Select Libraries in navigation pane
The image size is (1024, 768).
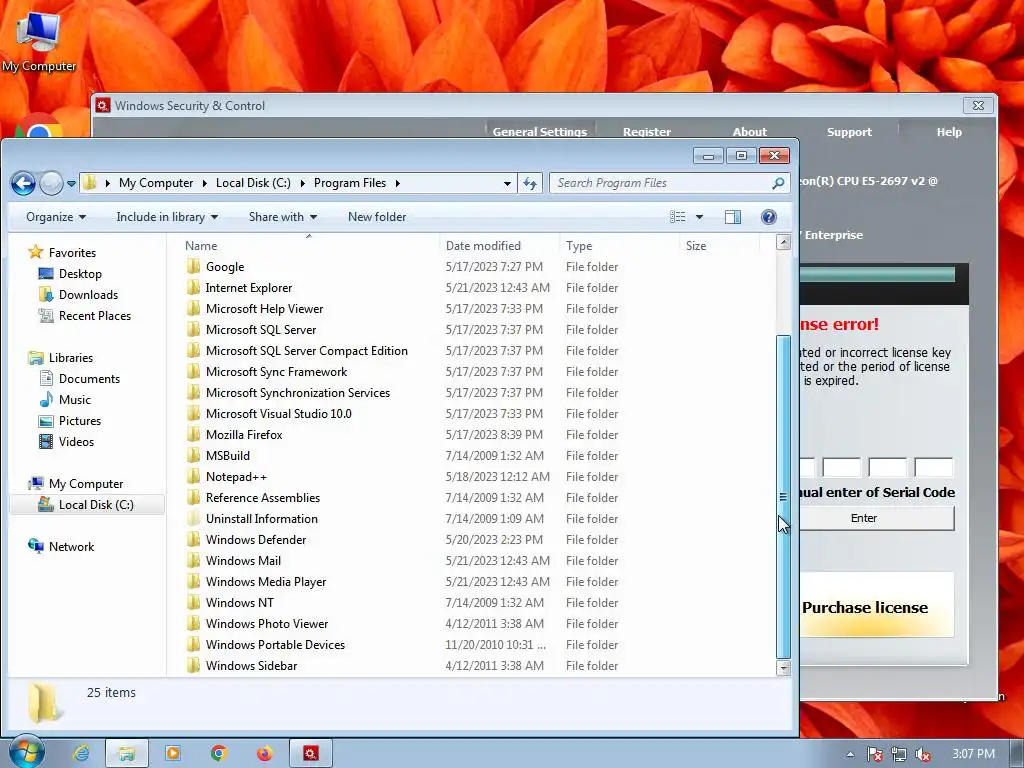click(x=61, y=358)
